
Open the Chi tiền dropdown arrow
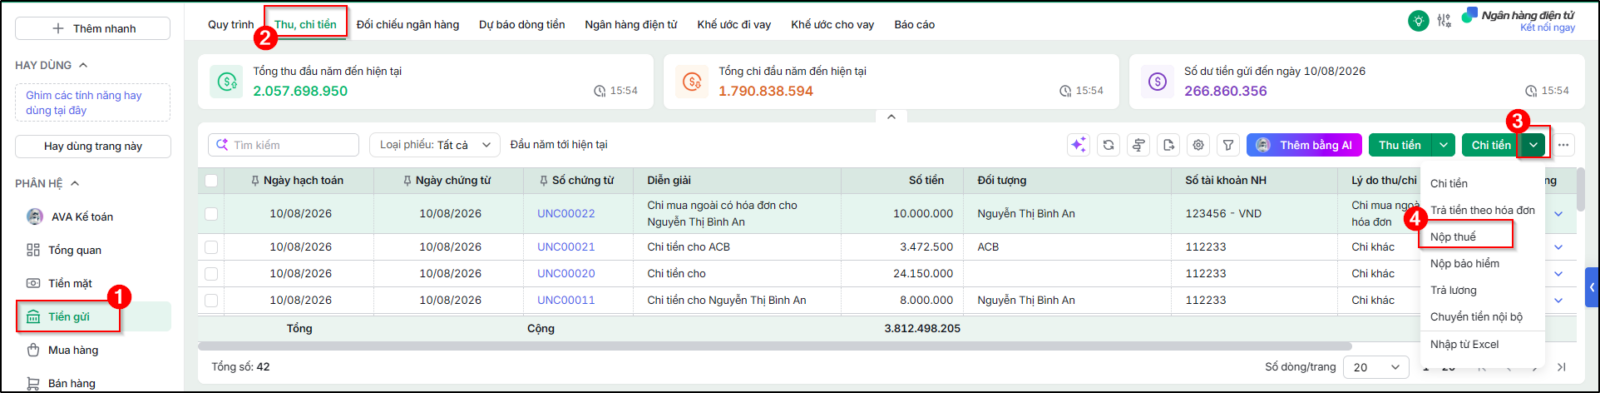tap(1533, 145)
